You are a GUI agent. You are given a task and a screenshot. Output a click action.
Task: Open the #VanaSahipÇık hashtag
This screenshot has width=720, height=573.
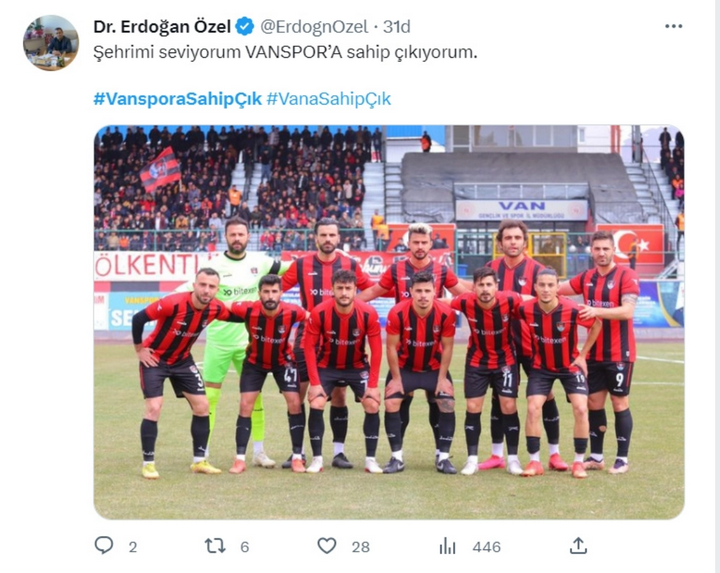329,99
